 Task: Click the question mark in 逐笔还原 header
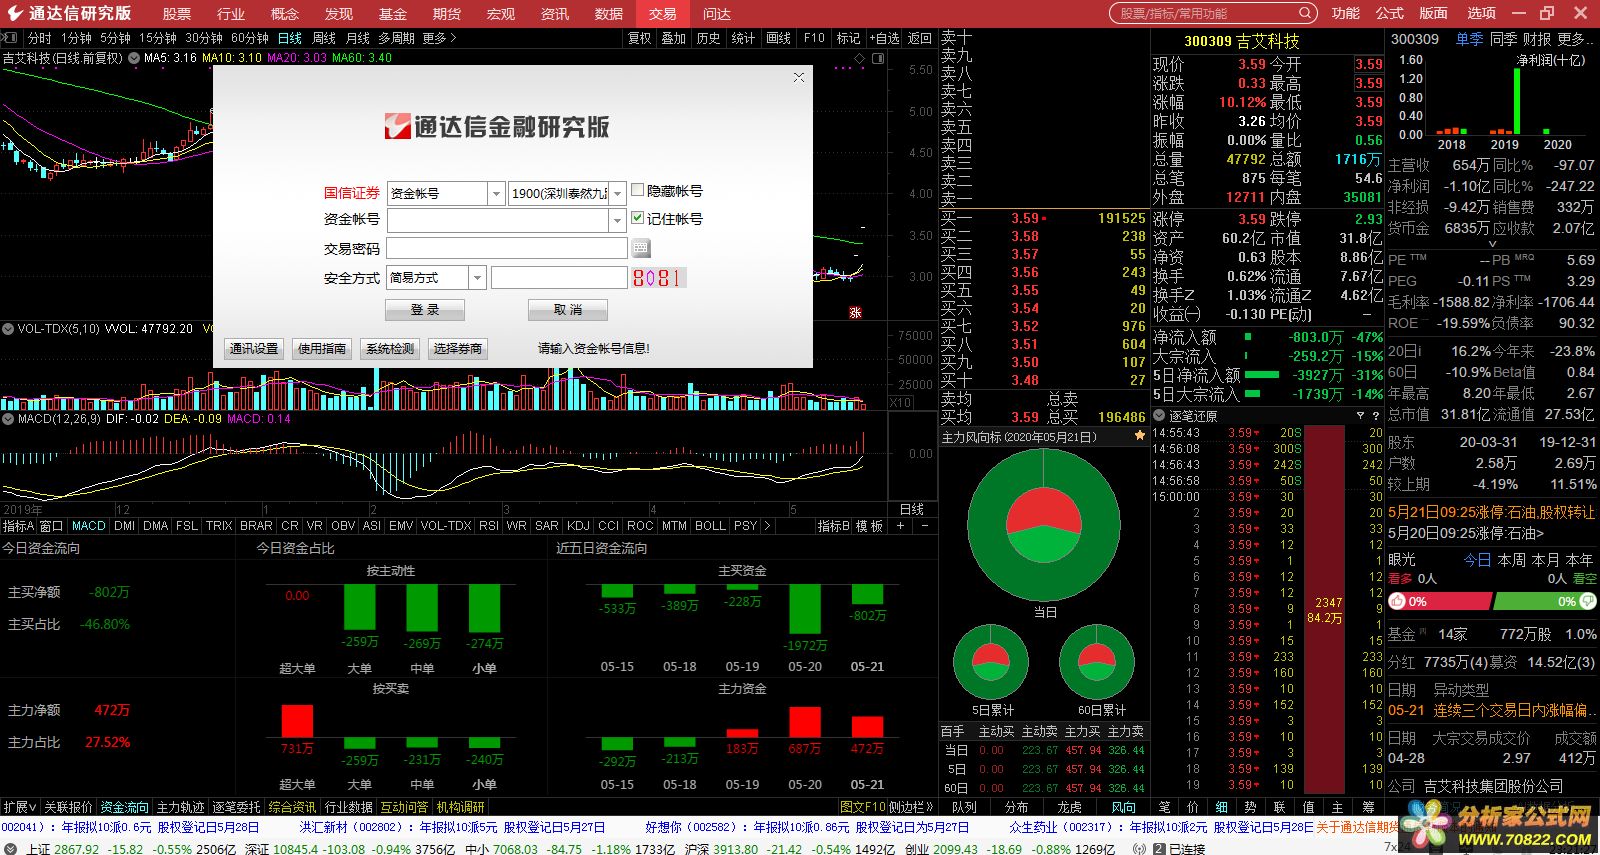pyautogui.click(x=1377, y=416)
